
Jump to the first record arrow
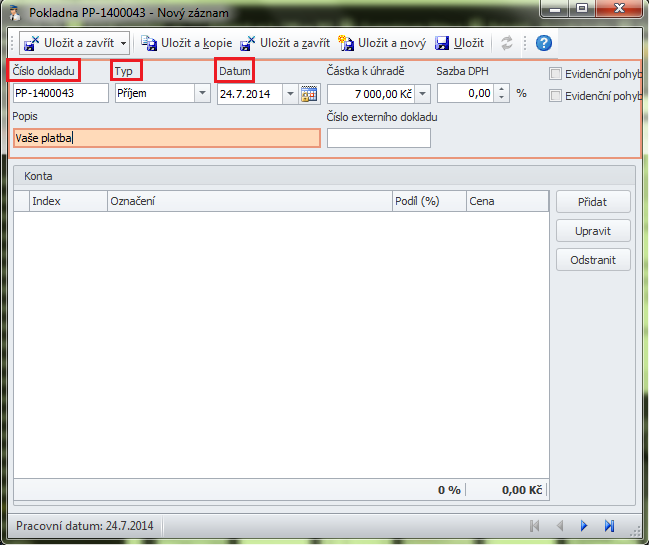click(535, 525)
